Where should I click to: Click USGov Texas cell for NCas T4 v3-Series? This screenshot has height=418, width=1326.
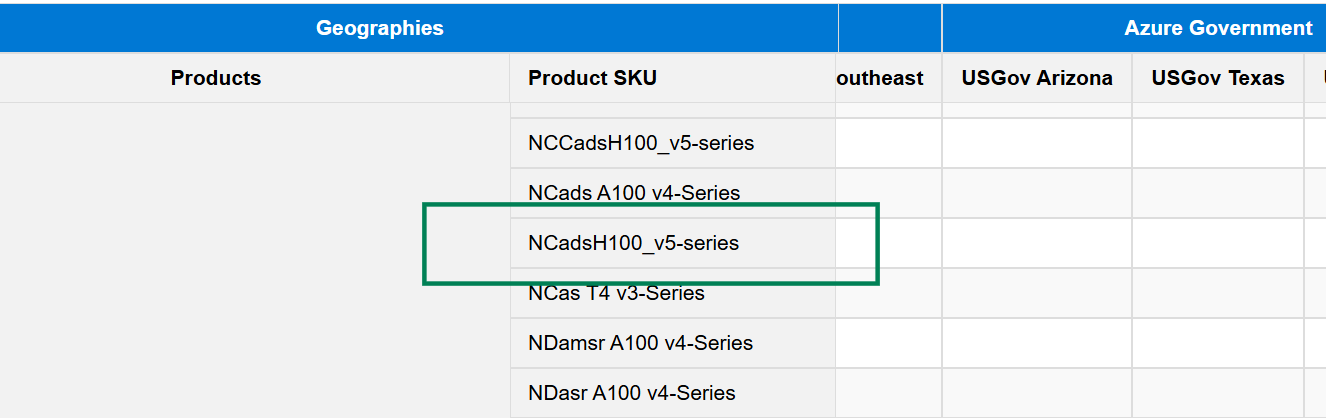pos(1218,293)
